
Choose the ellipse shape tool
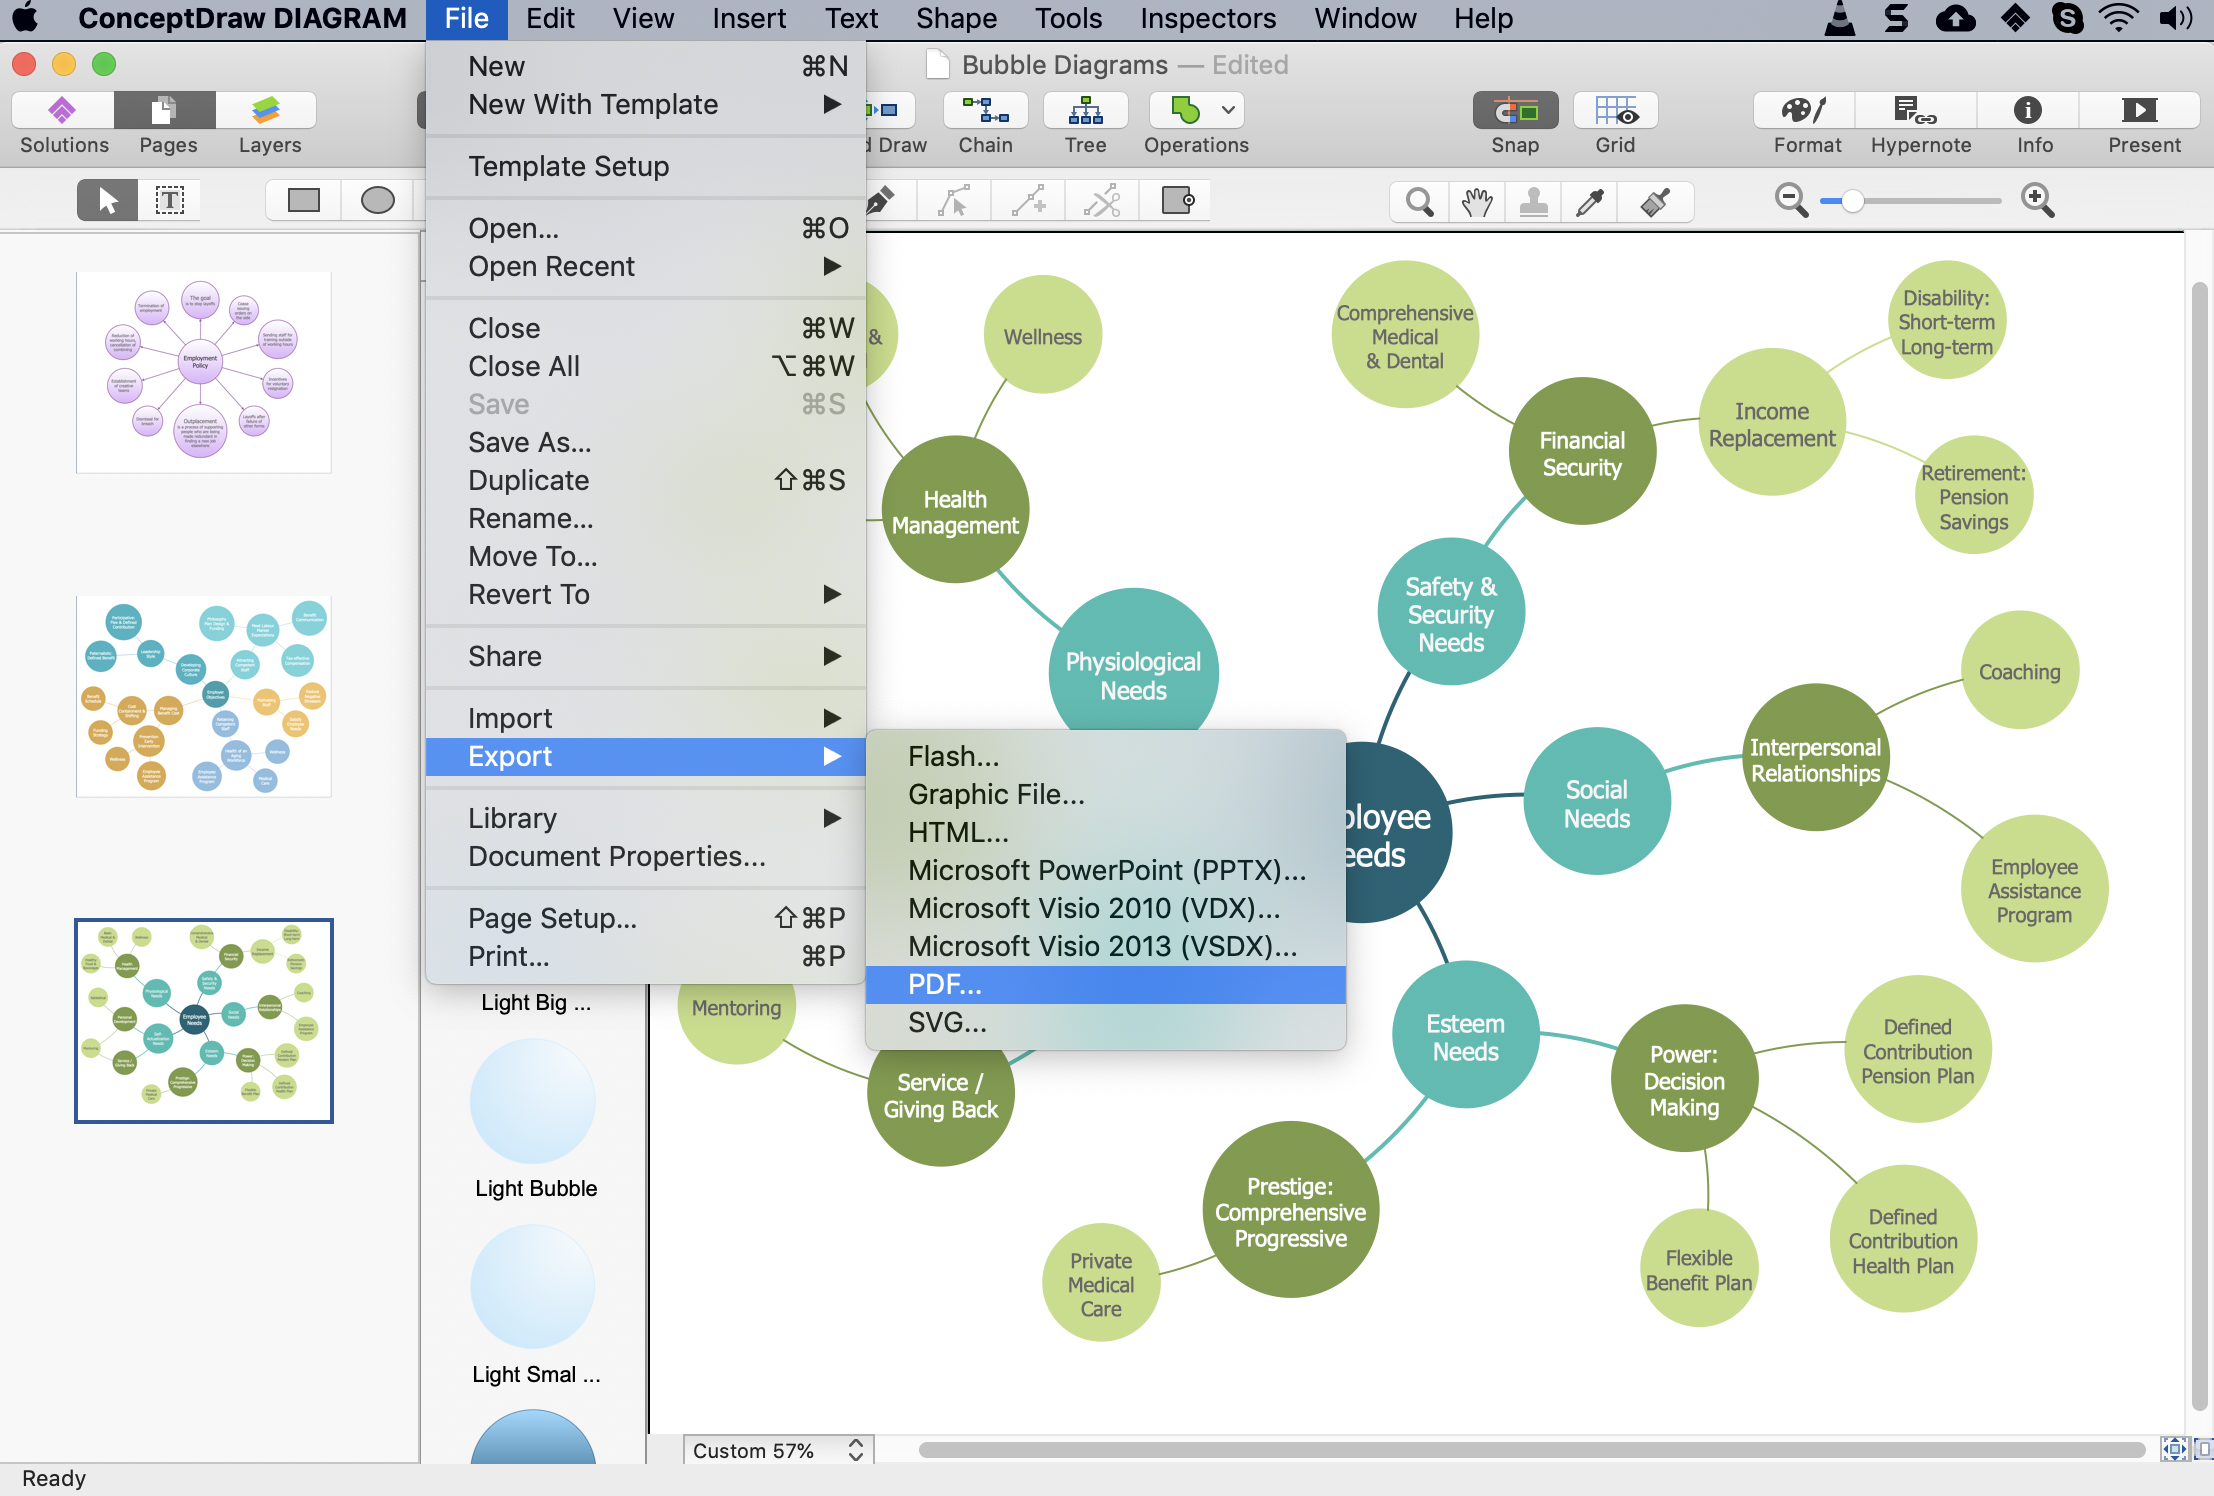click(x=377, y=201)
